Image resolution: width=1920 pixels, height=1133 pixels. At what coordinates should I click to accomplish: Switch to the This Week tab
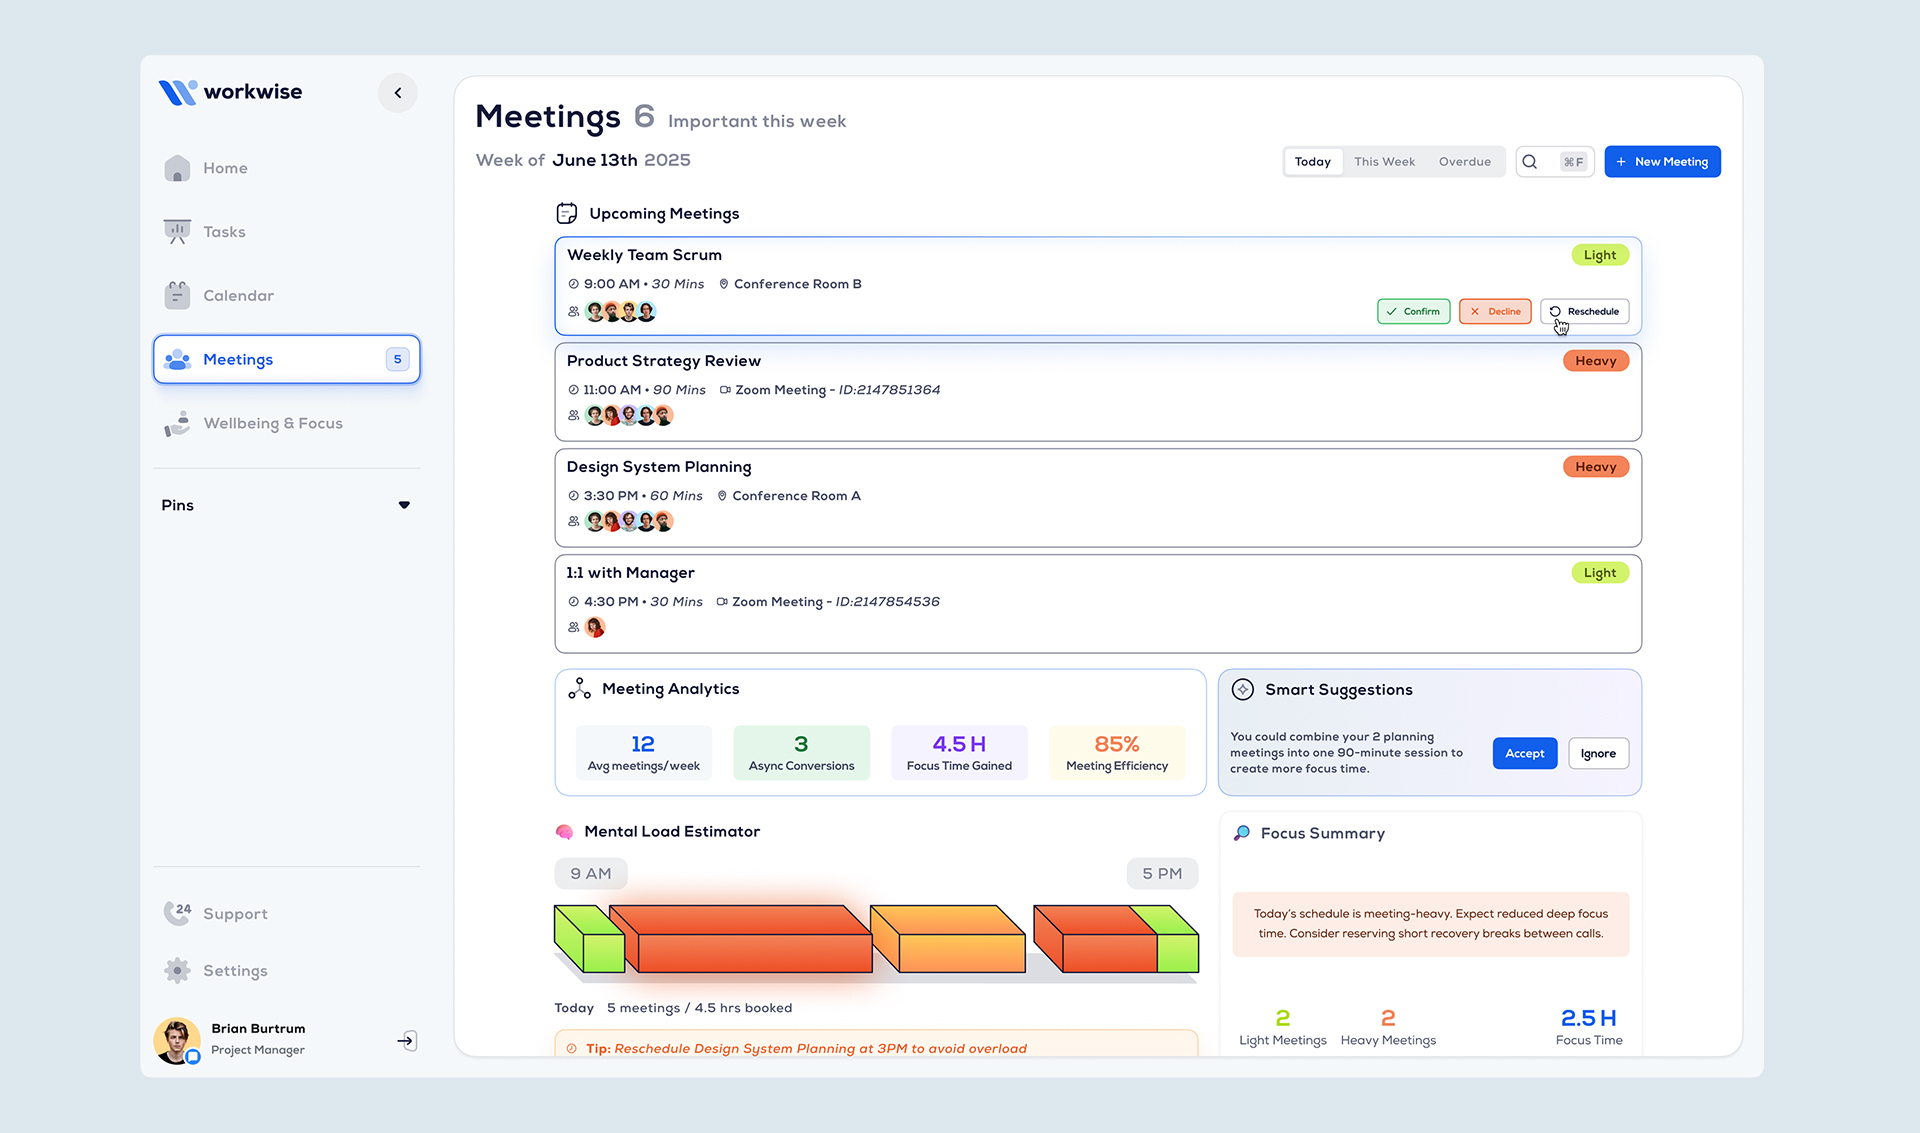pos(1384,161)
